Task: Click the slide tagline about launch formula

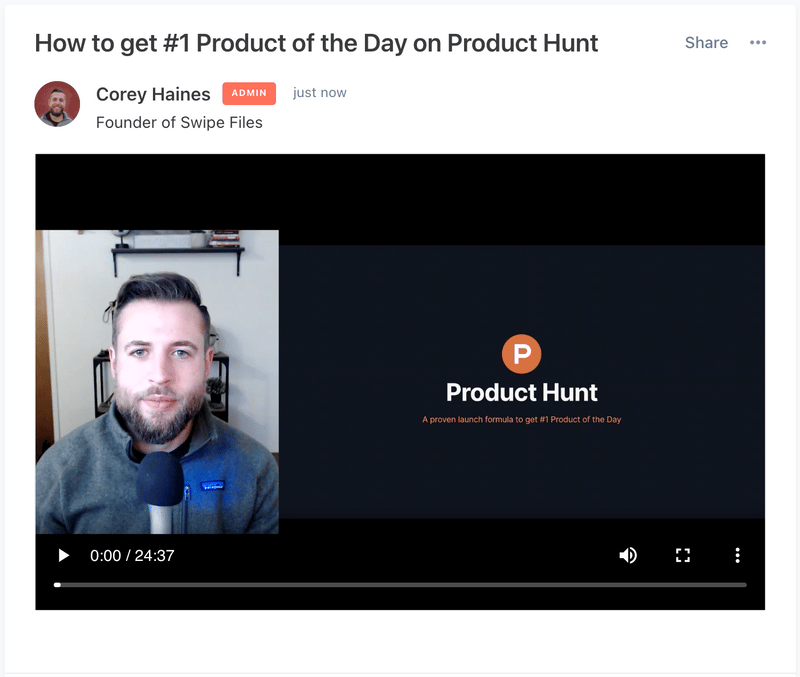Action: 521,419
